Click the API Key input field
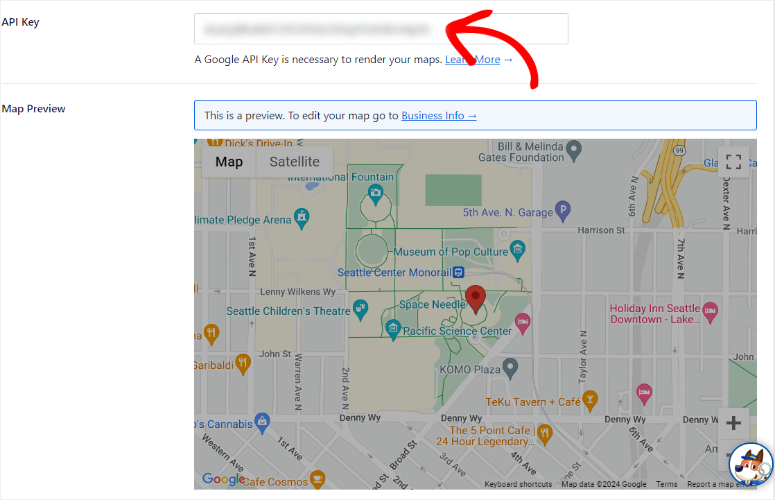Viewport: 775px width, 500px height. (381, 29)
